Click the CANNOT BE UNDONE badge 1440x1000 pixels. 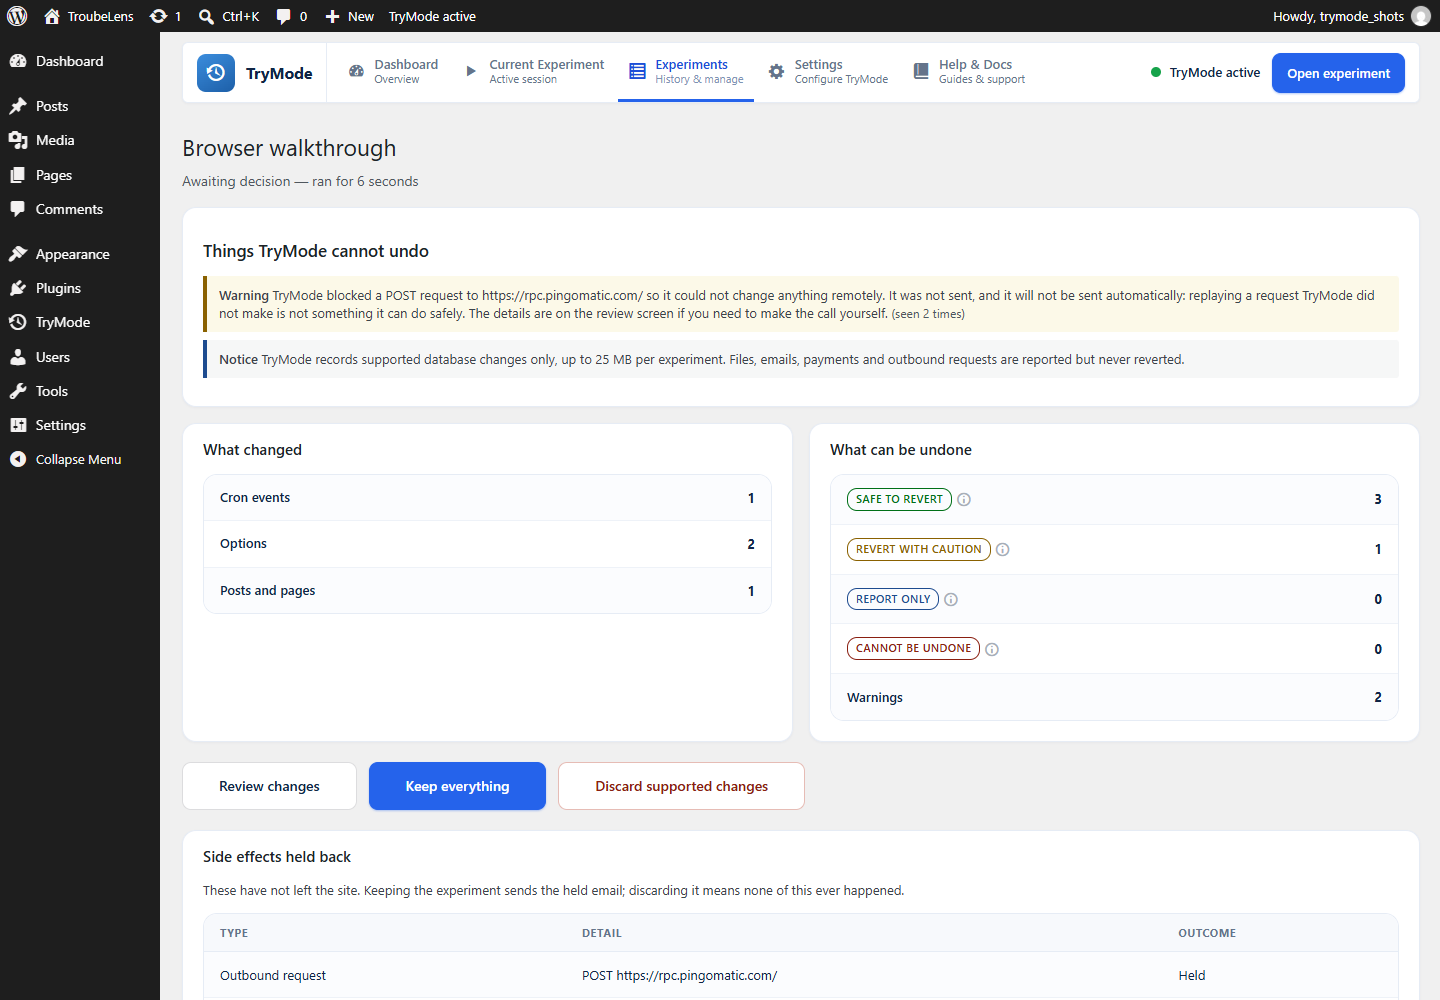[913, 648]
